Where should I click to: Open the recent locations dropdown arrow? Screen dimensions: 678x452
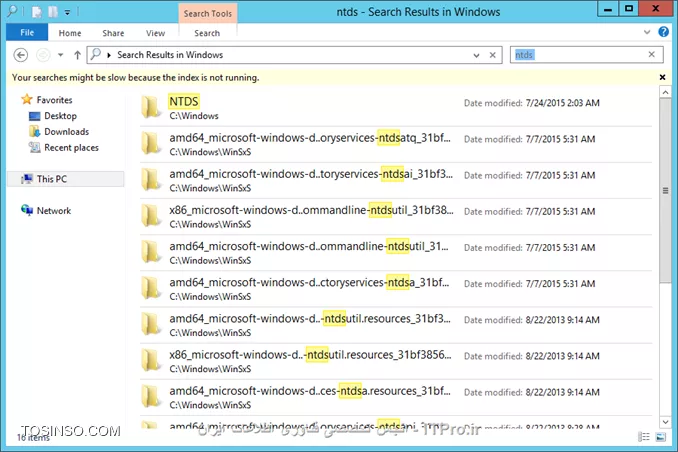[x=61, y=55]
